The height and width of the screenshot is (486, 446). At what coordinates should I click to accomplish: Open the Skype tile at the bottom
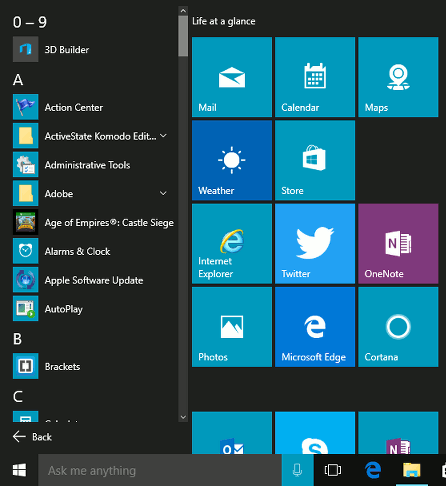(315, 433)
